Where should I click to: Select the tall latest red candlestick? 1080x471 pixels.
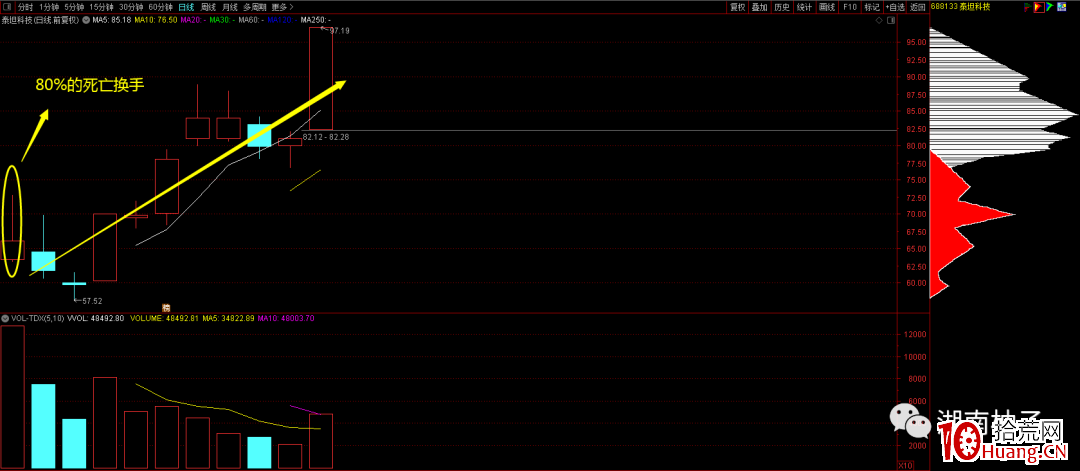321,78
